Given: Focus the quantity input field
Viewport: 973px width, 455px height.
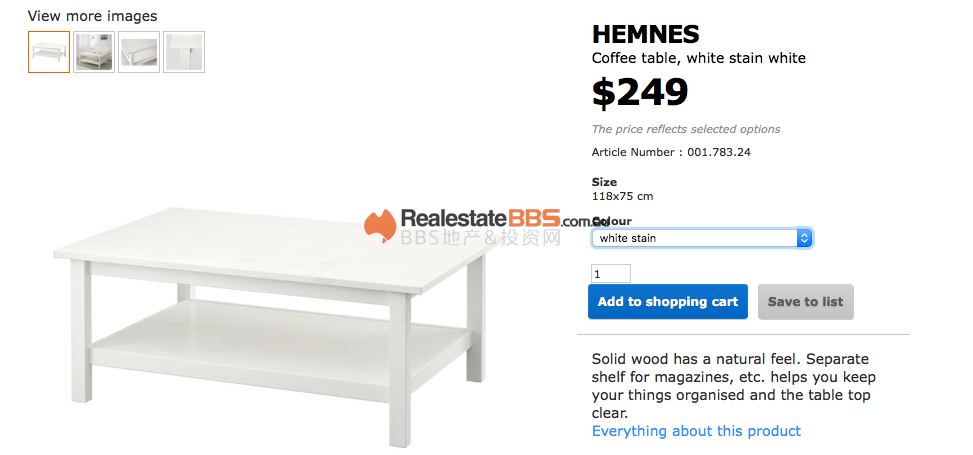Looking at the screenshot, I should (611, 274).
